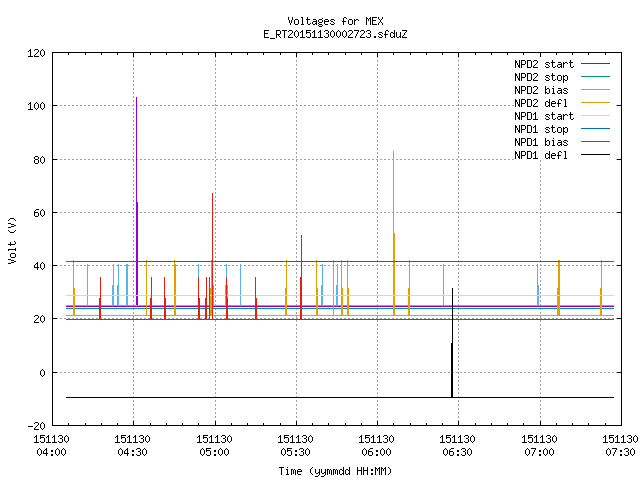Click the x-axis tick label 05:00
This screenshot has width=640, height=480.
214,452
